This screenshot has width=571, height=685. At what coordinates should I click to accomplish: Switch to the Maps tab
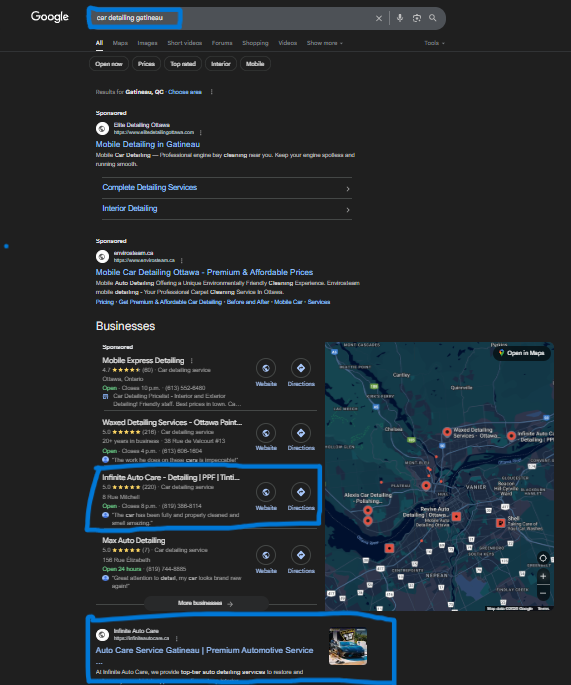120,43
